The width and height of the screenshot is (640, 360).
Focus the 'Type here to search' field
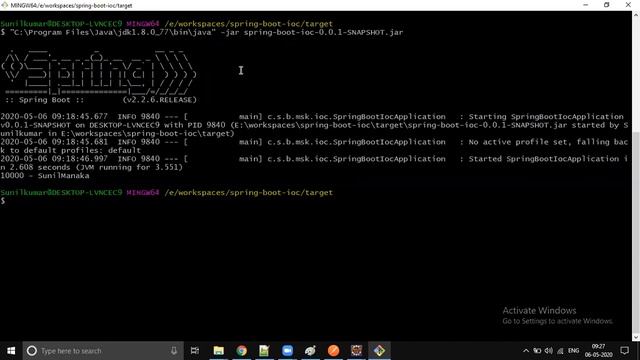(103, 351)
